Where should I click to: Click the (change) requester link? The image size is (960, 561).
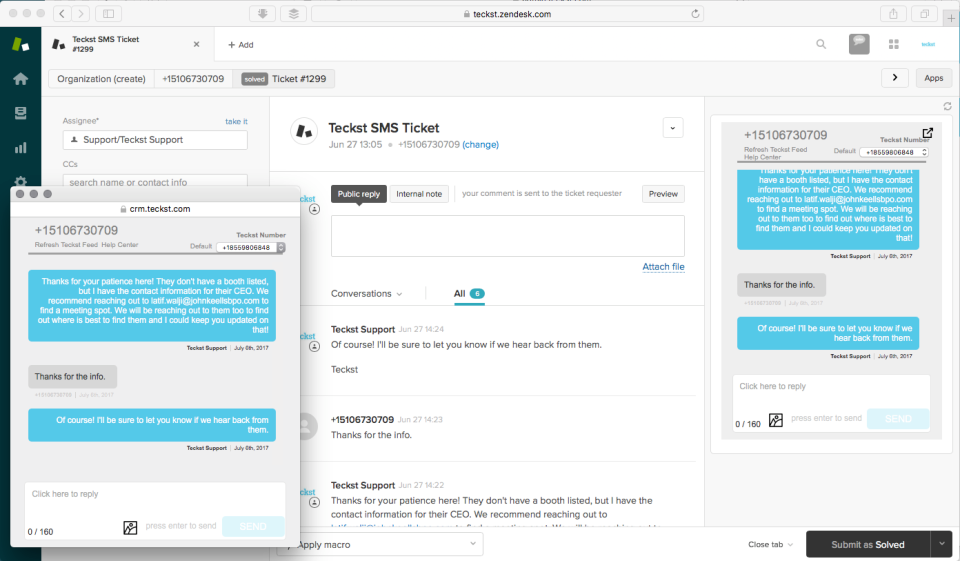point(481,145)
